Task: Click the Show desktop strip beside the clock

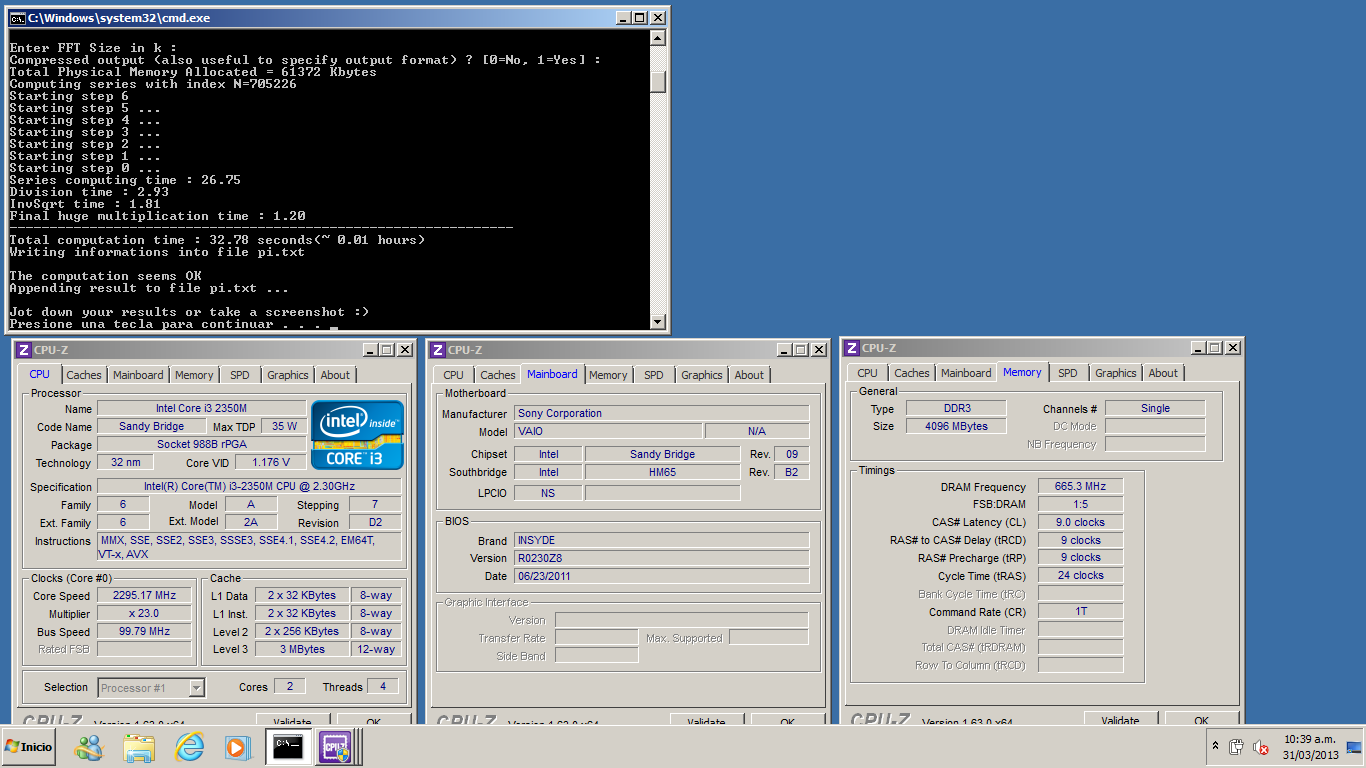Action: point(1354,747)
